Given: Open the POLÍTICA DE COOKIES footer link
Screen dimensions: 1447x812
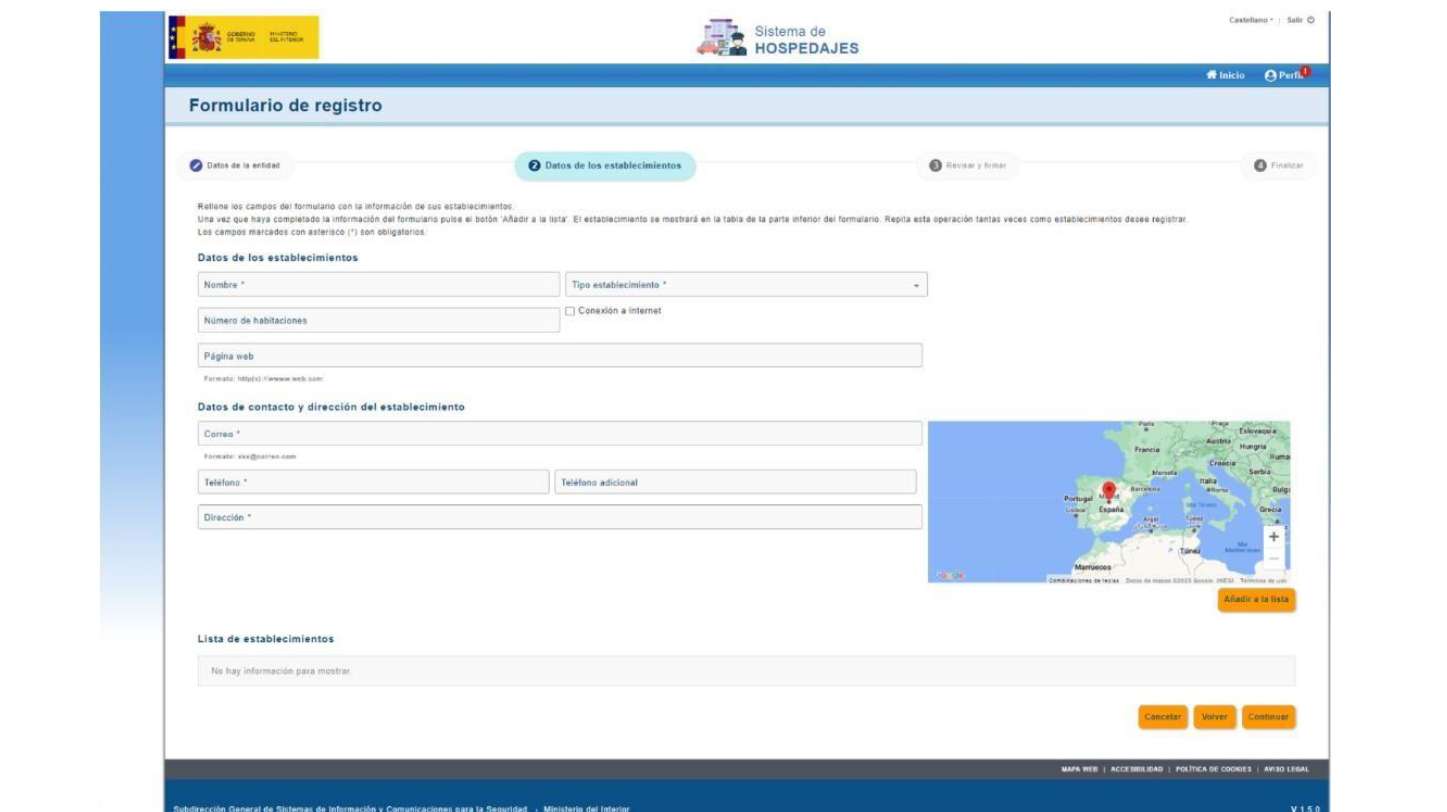Looking at the screenshot, I should (x=1213, y=770).
